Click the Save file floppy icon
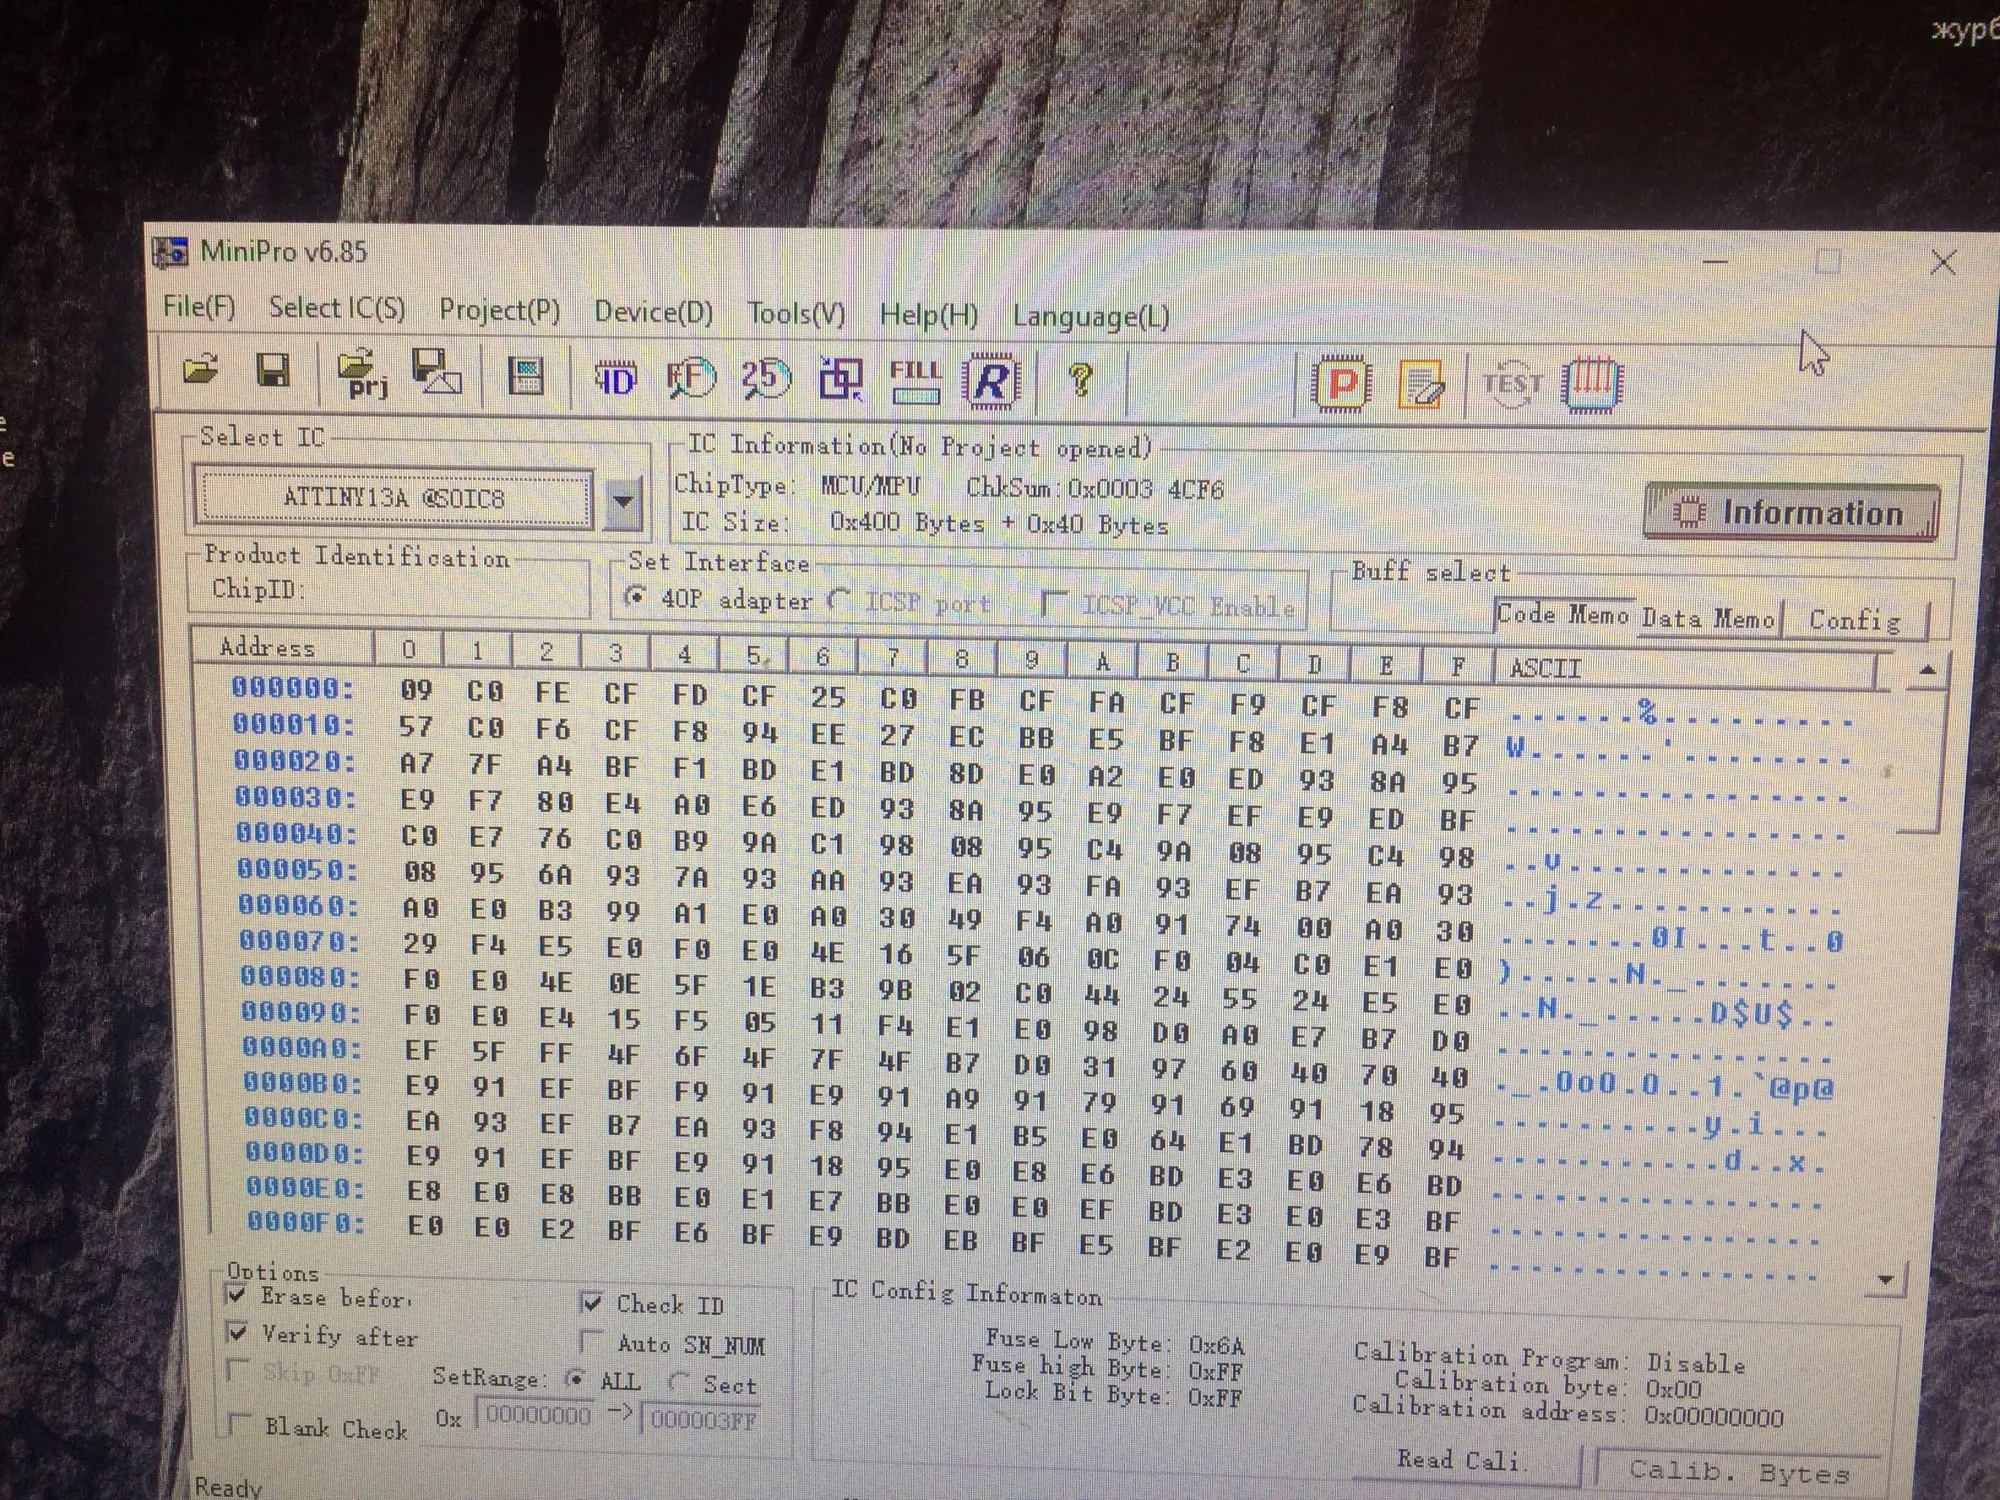This screenshot has width=2000, height=1500. 272,371
